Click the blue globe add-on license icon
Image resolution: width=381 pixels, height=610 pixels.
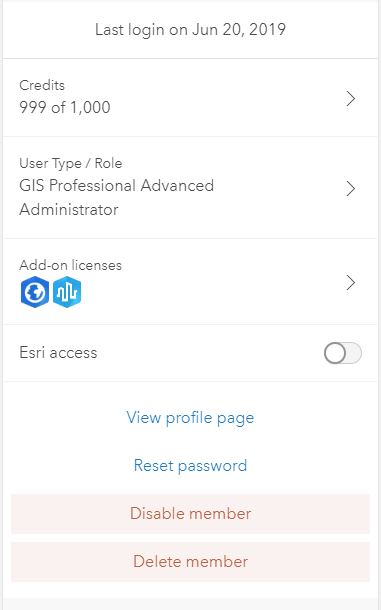coord(35,292)
